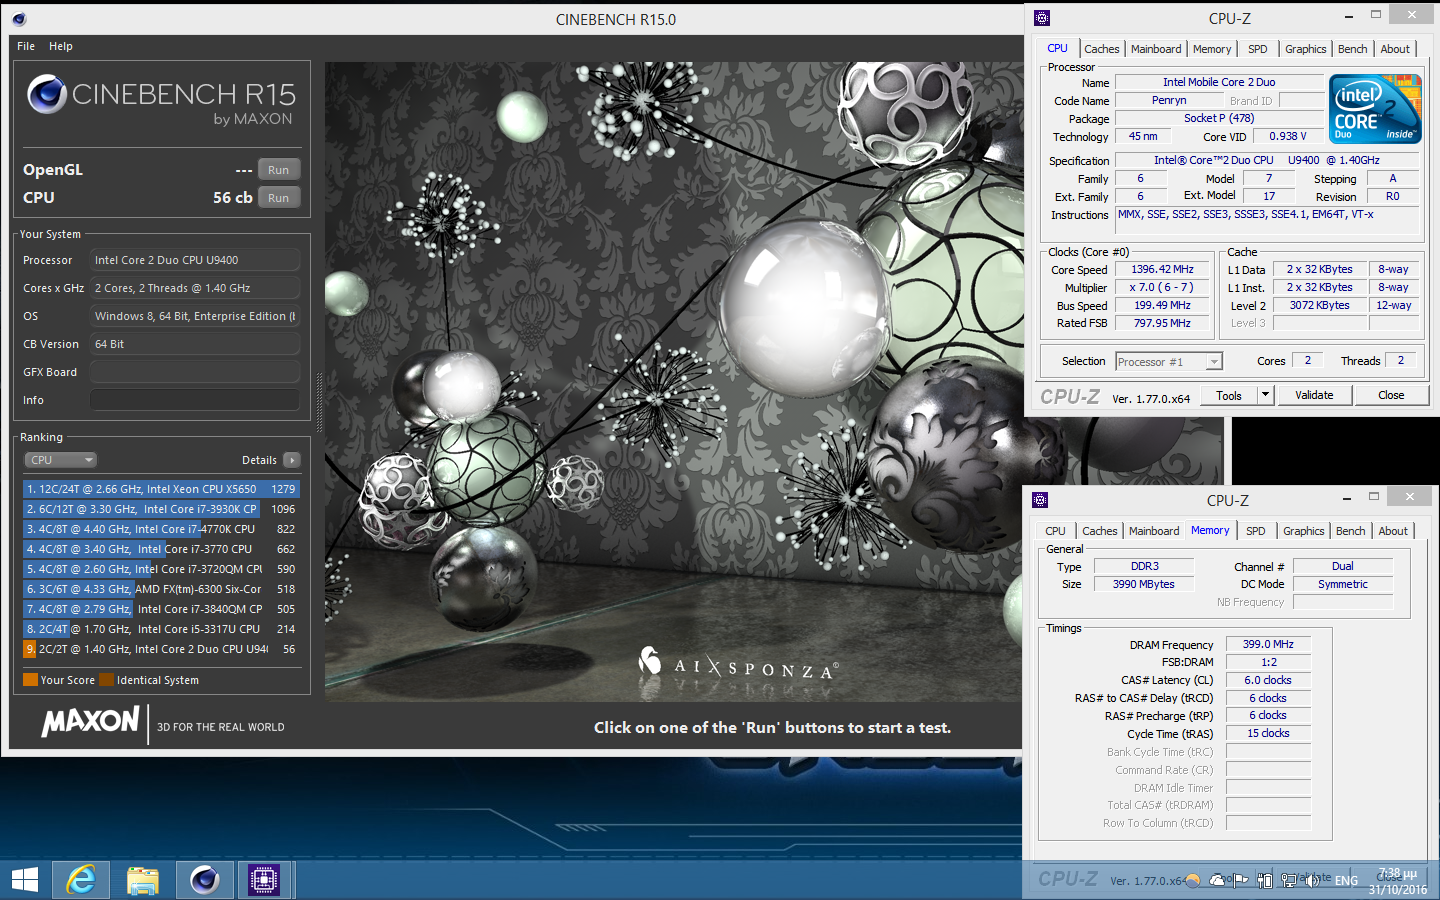The image size is (1440, 900).
Task: Select ranking row 'Intel Core i7-3770 CPU'
Action: [x=161, y=549]
